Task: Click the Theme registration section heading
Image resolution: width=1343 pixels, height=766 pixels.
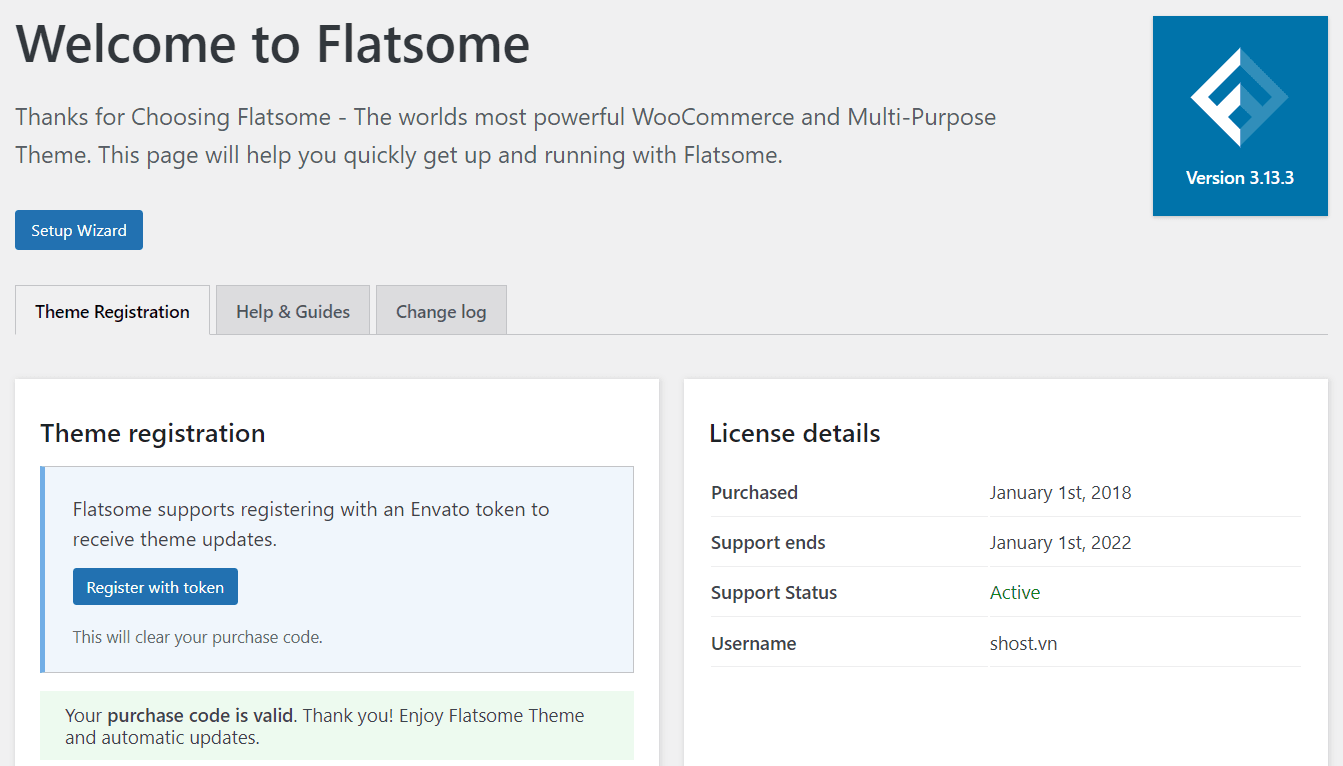Action: point(152,433)
